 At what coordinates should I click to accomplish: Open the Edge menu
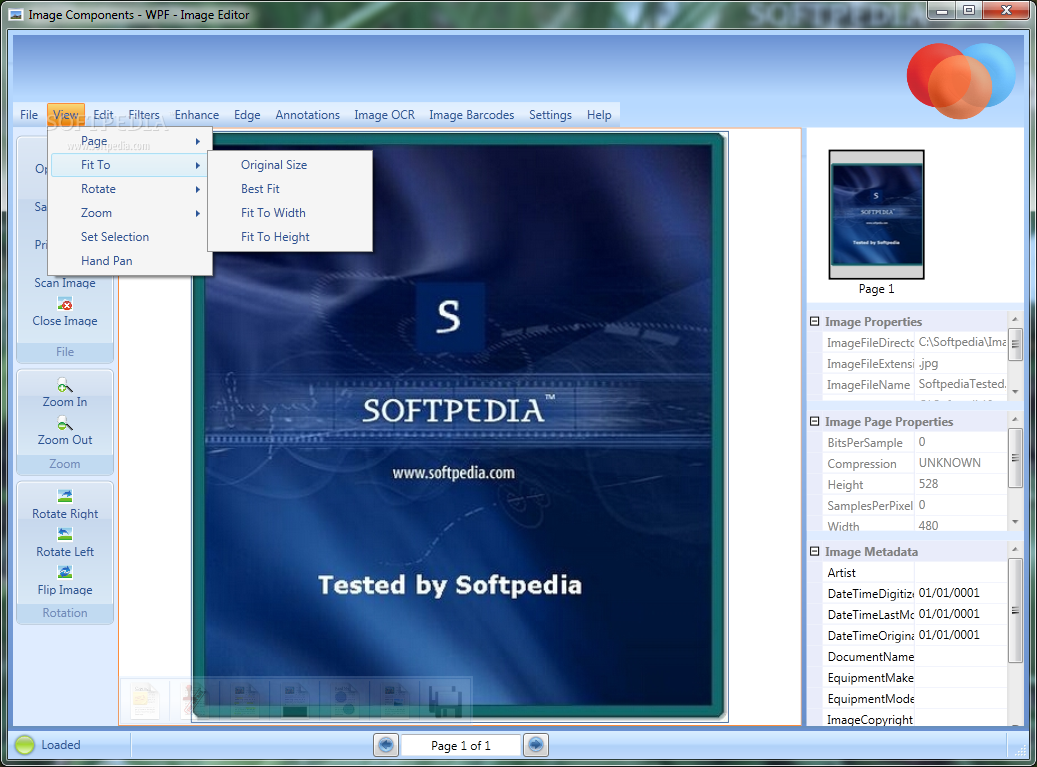point(247,114)
